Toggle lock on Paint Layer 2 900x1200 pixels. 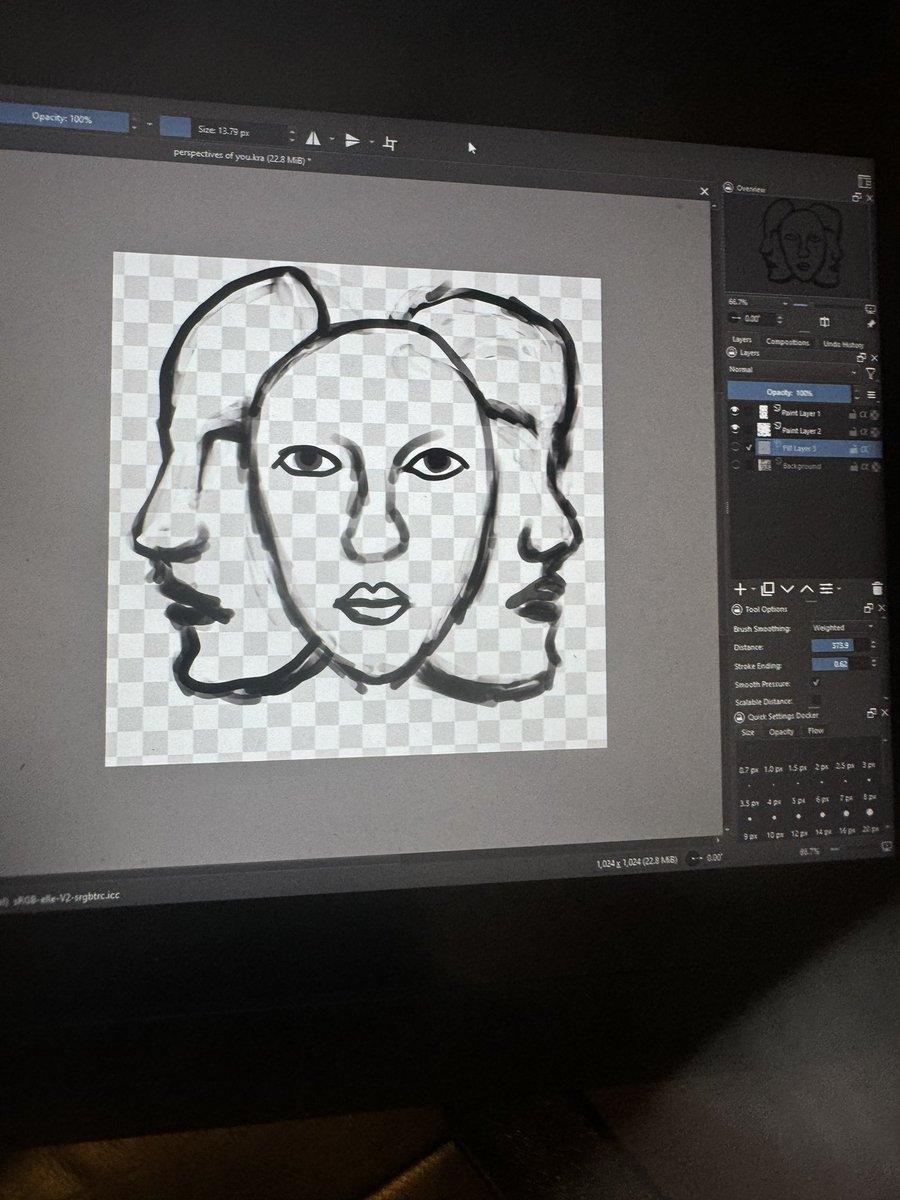coord(852,432)
